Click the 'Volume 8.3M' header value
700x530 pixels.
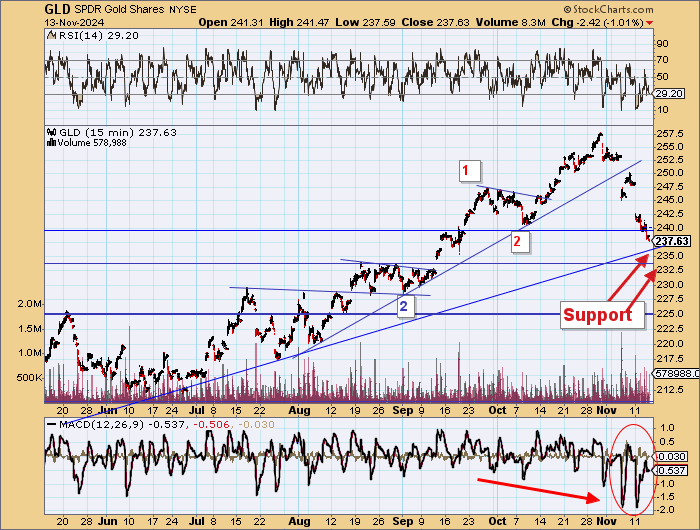pyautogui.click(x=510, y=22)
